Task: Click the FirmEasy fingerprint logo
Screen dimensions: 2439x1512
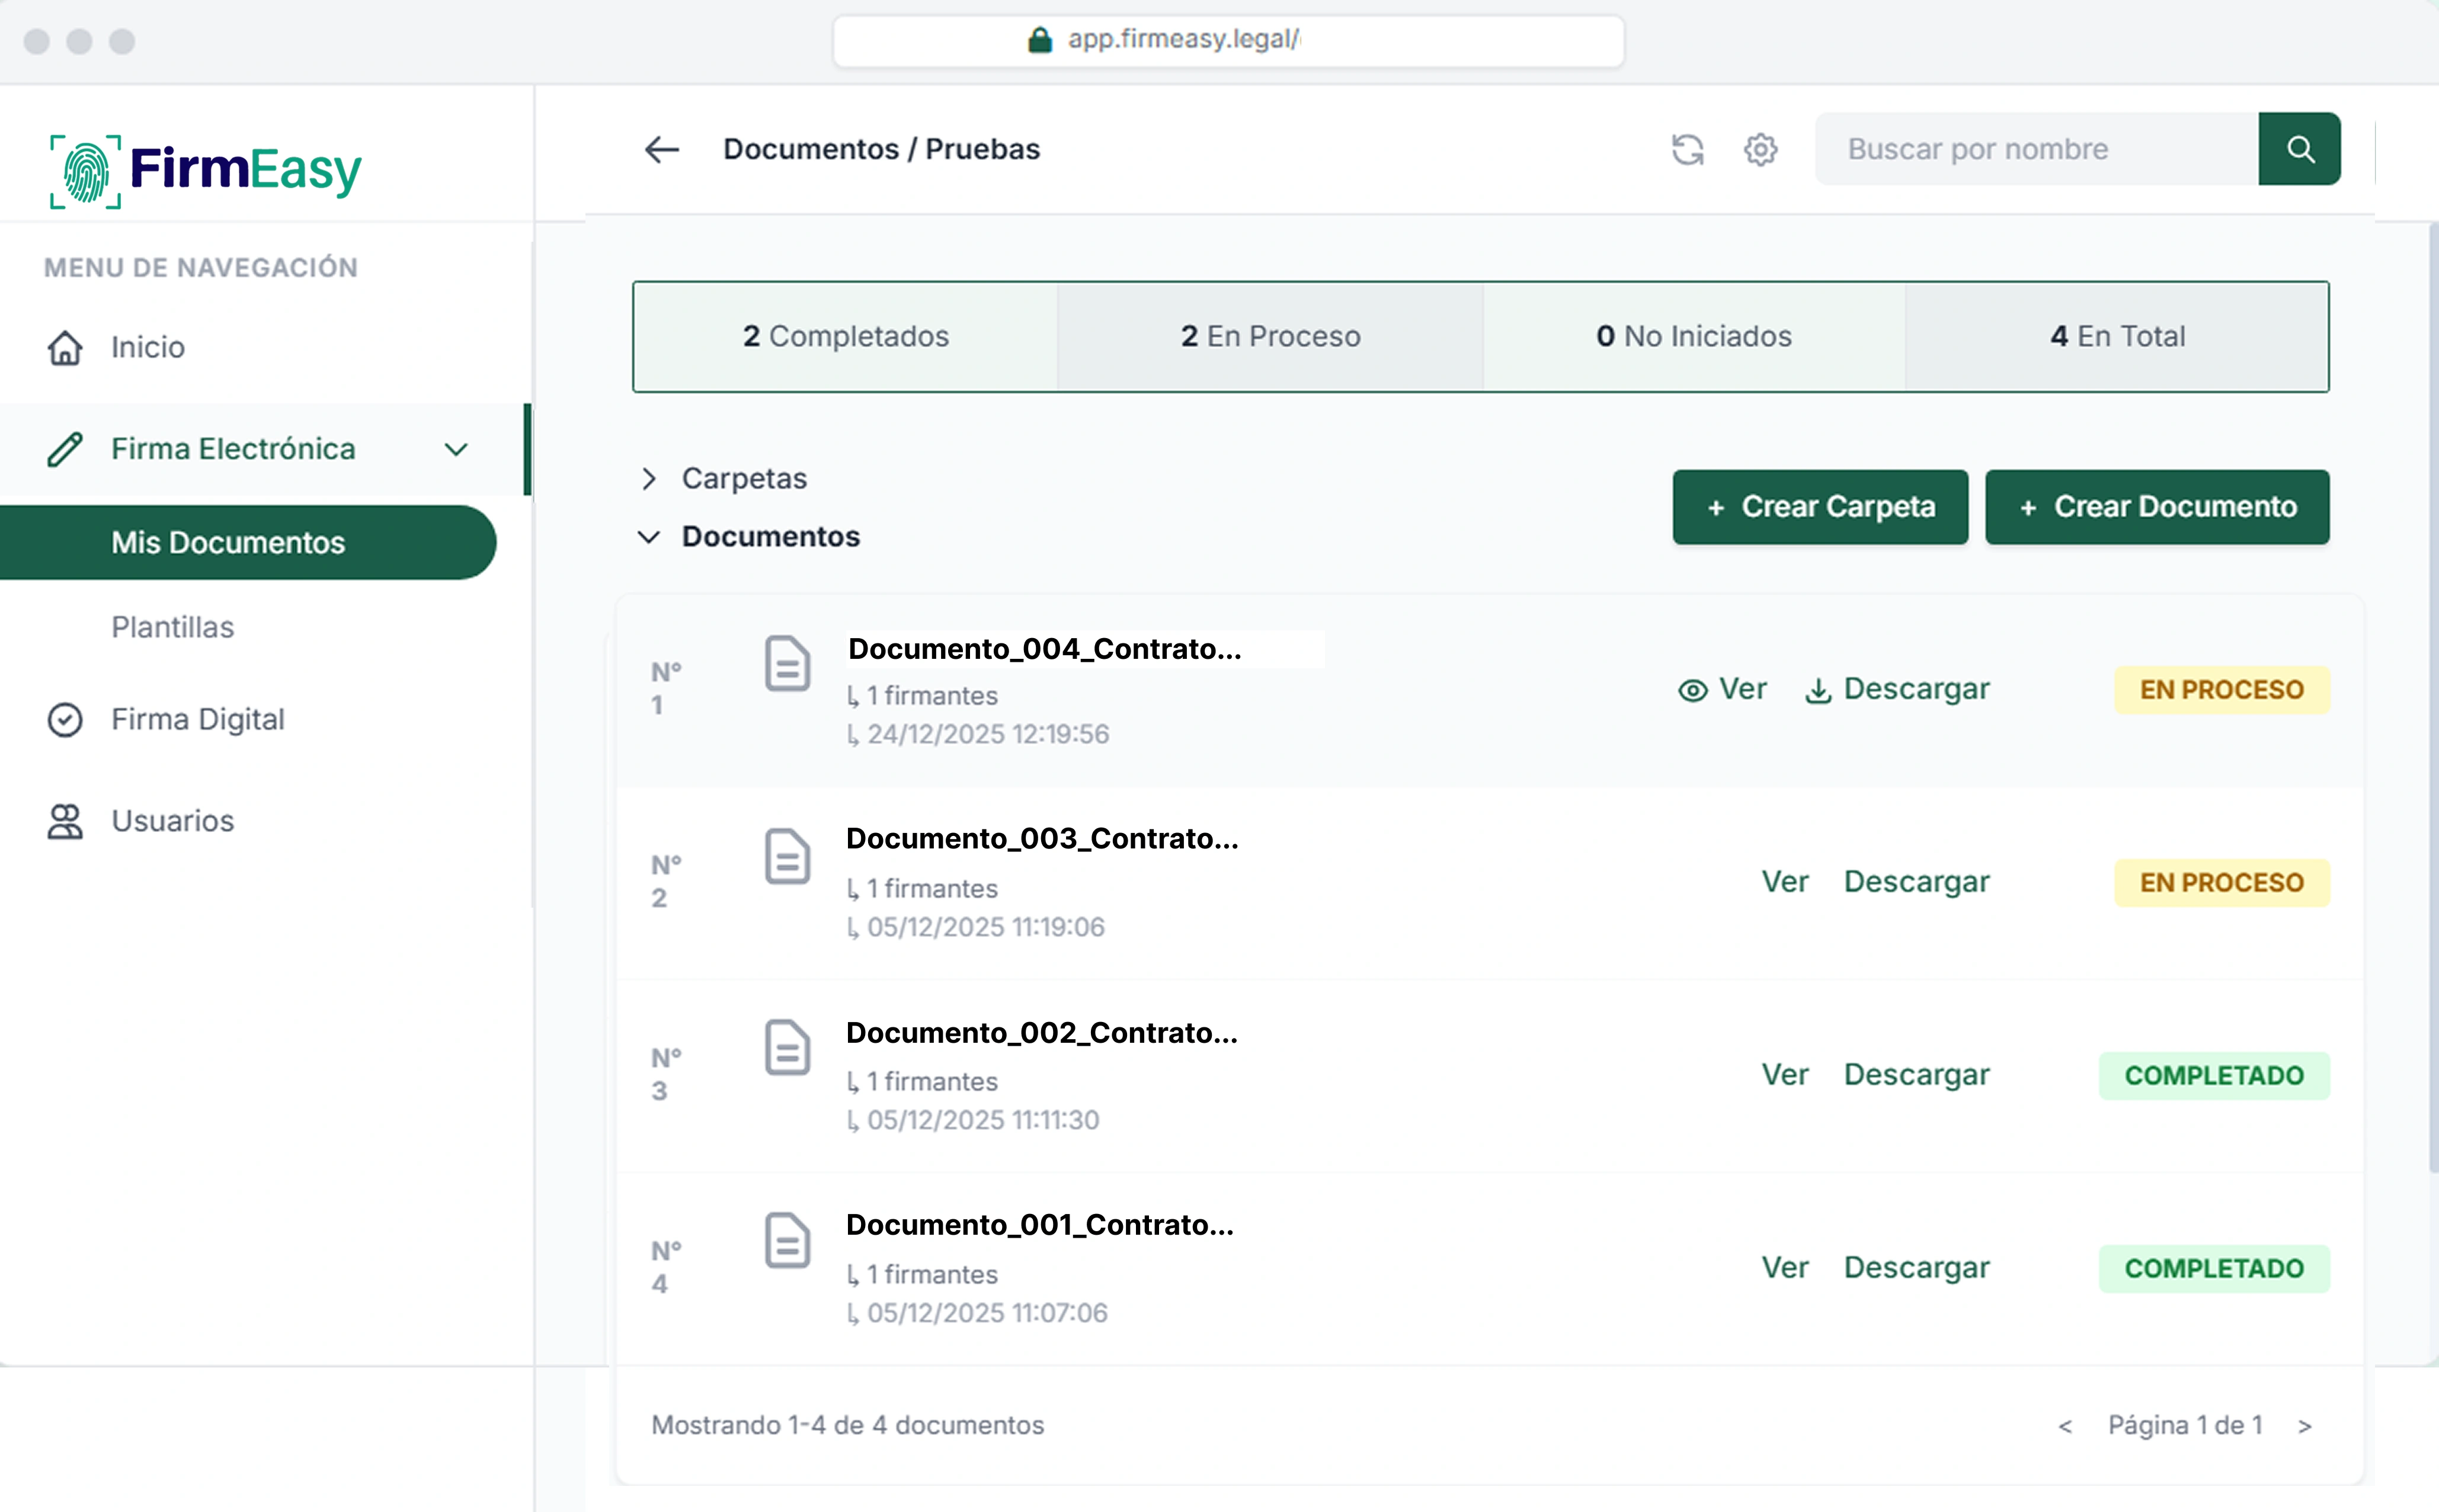Action: click(x=87, y=171)
